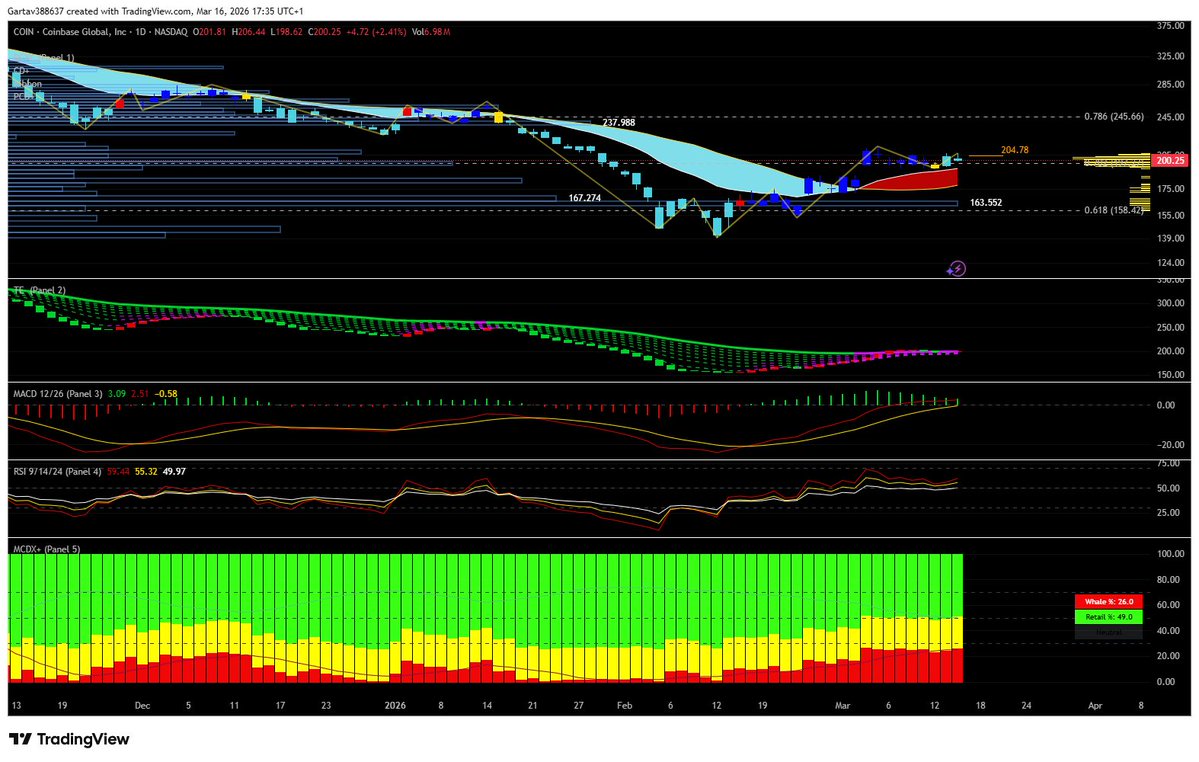Click the 13 date label on time axis
This screenshot has height=762, width=1199.
click(x=17, y=705)
